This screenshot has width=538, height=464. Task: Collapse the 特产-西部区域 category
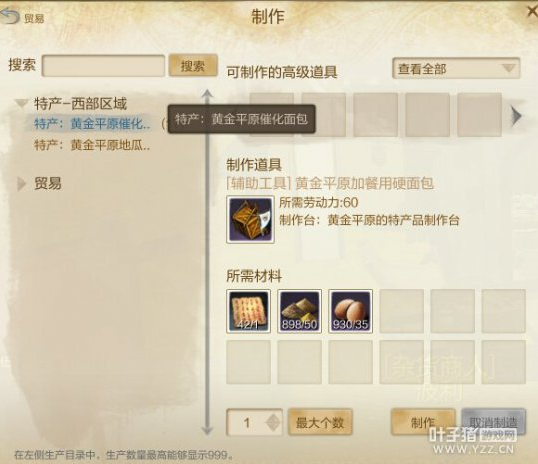pyautogui.click(x=22, y=103)
